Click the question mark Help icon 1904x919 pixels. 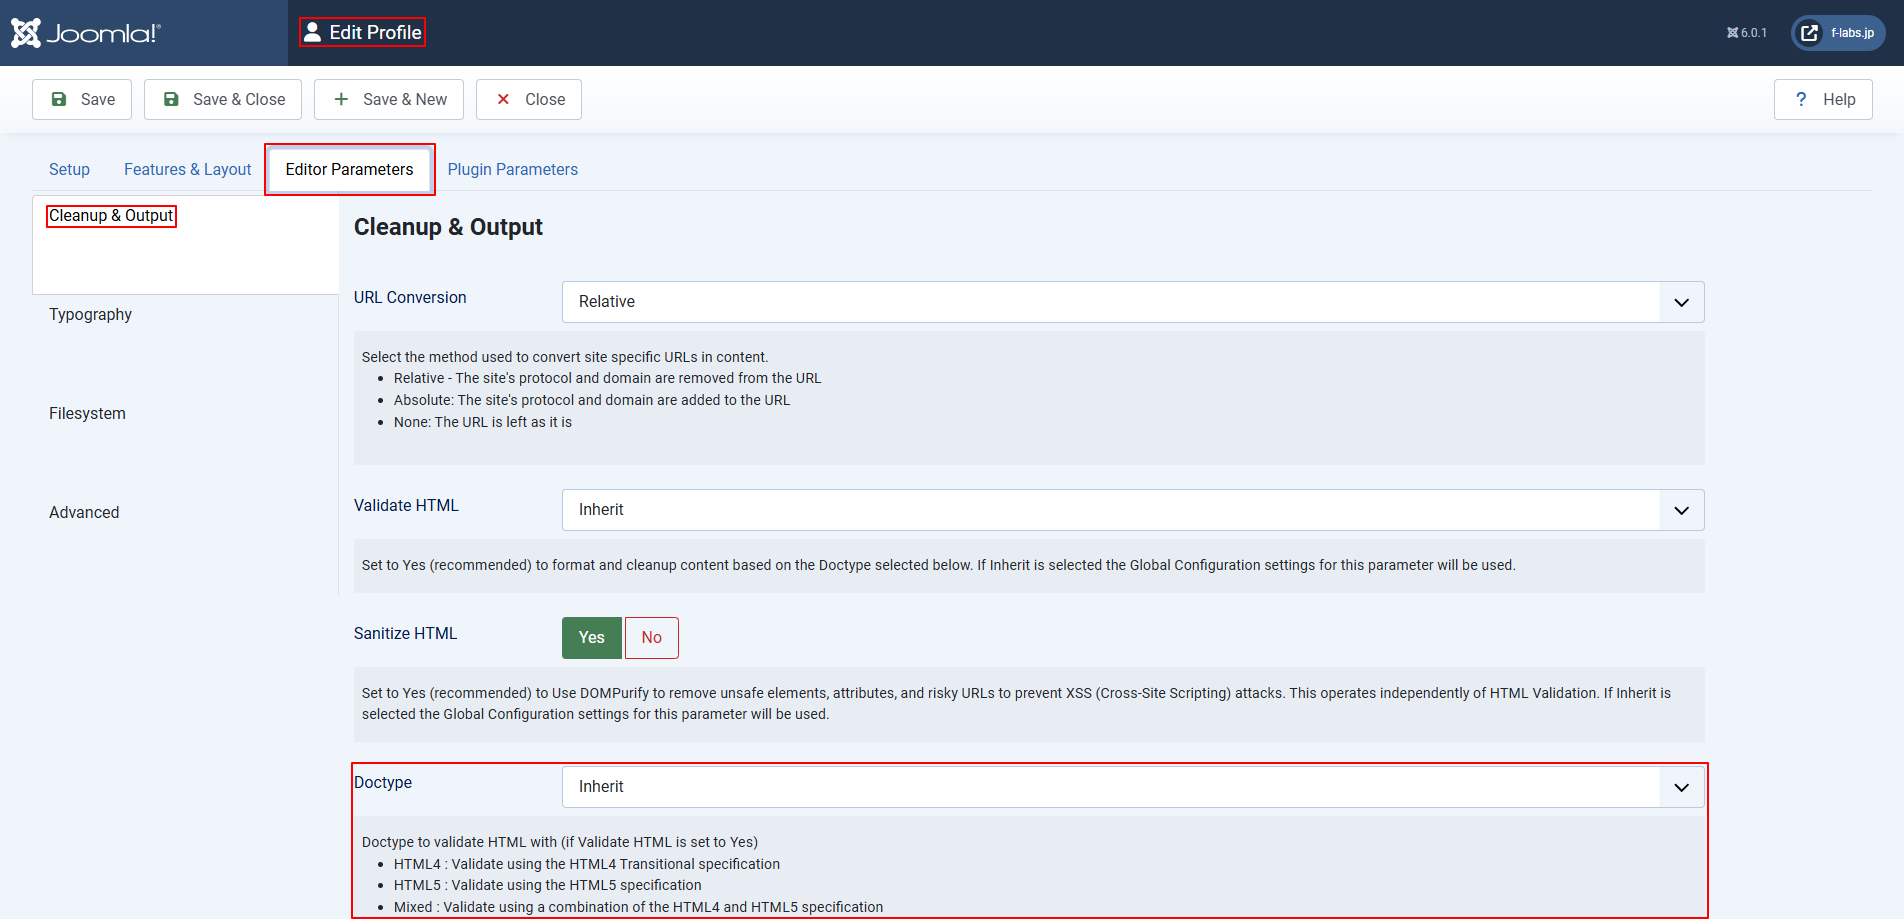(x=1801, y=99)
